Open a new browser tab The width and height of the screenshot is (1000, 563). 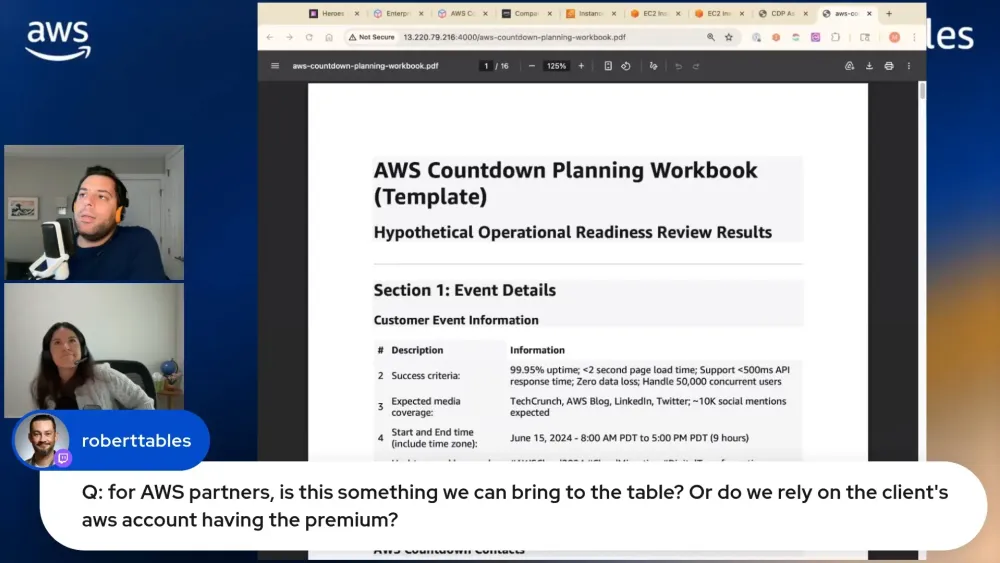point(889,13)
